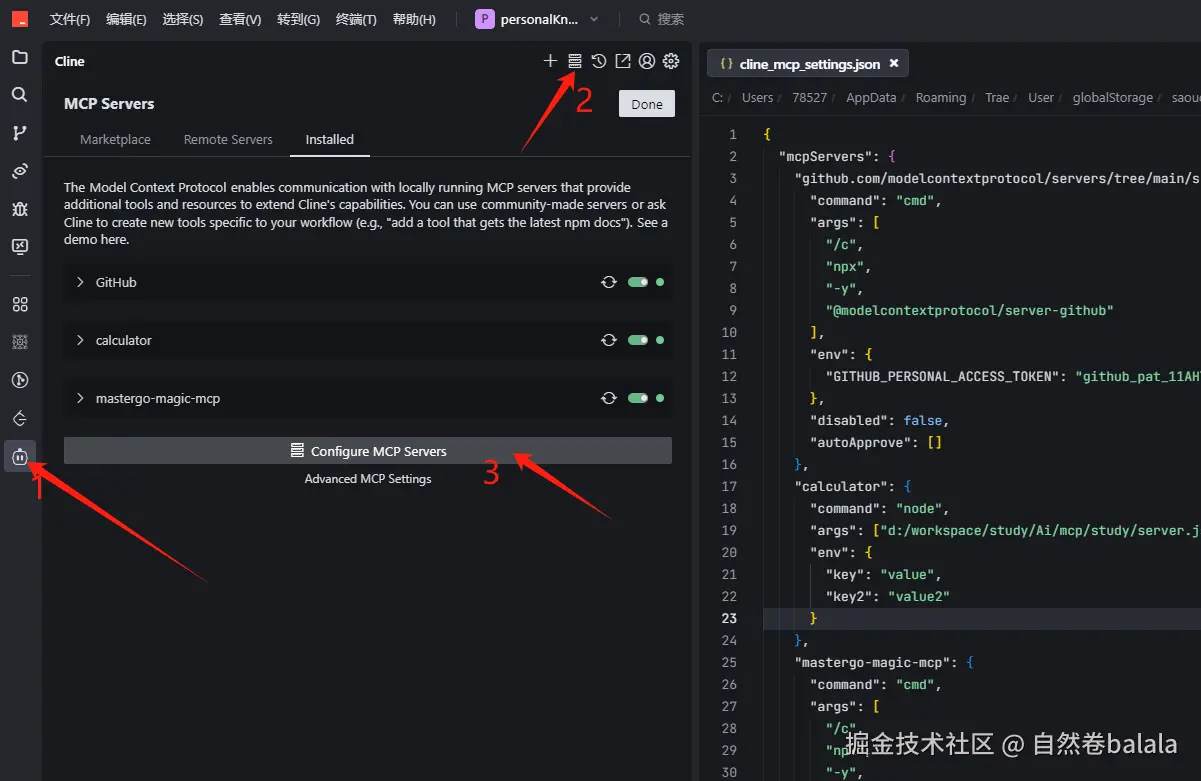This screenshot has height=781, width=1201.
Task: Pop out Cline into editor tab icon
Action: click(622, 61)
